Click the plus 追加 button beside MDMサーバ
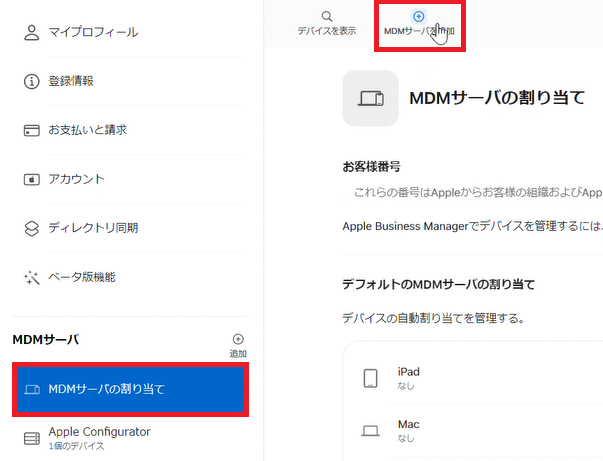Viewport: 603px width, 461px height. pyautogui.click(x=238, y=345)
